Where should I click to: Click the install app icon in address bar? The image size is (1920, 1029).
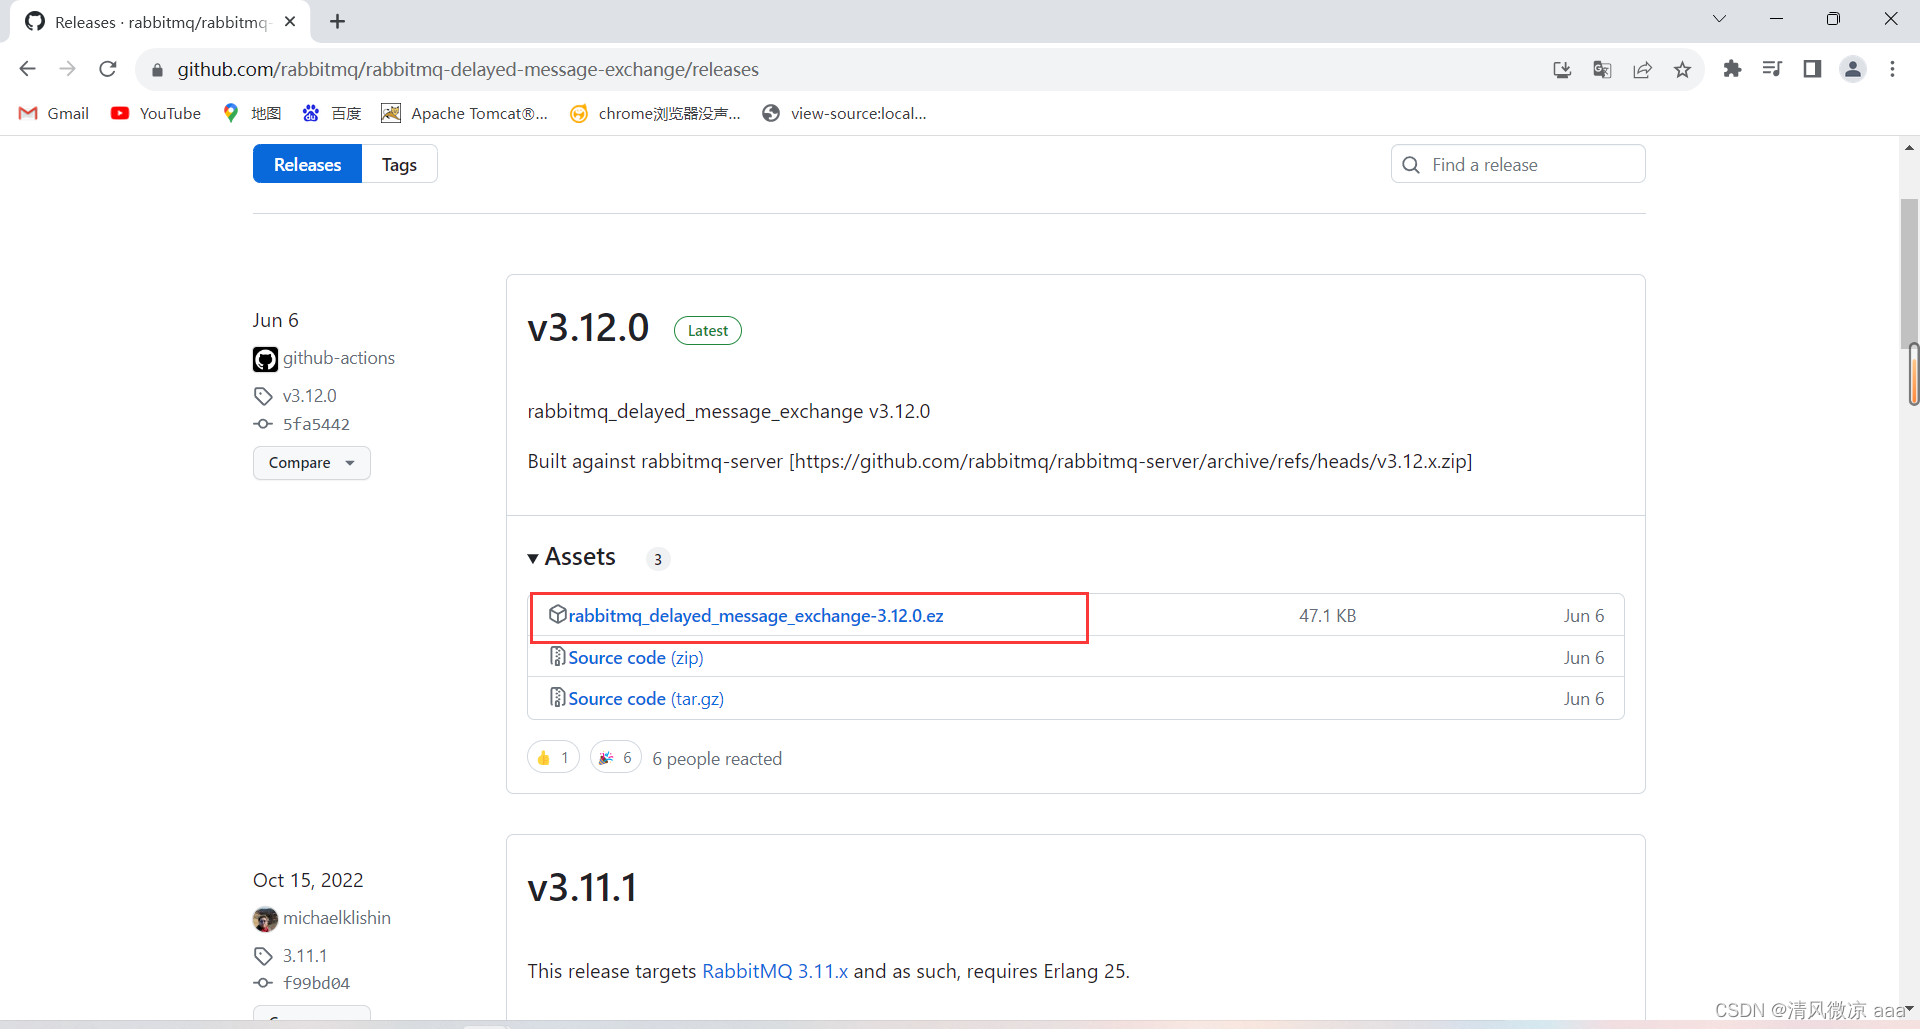[x=1562, y=69]
